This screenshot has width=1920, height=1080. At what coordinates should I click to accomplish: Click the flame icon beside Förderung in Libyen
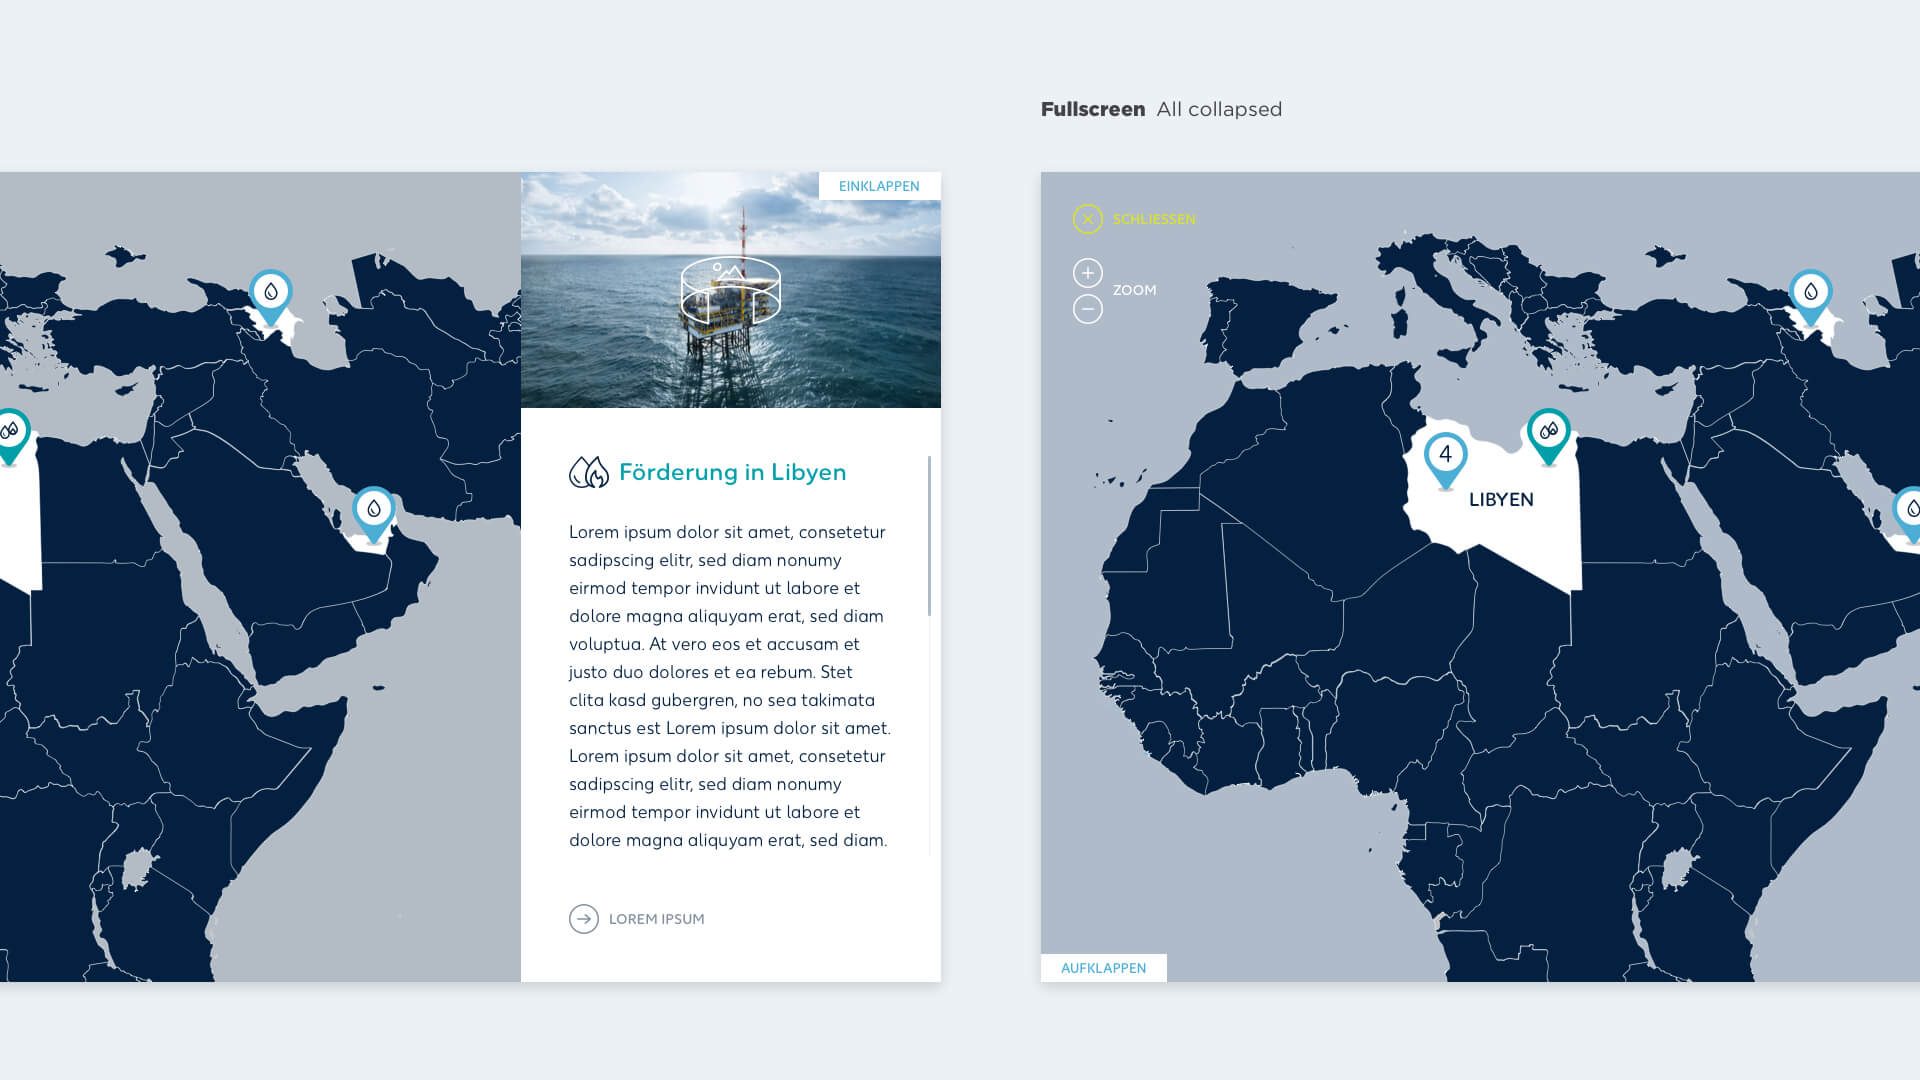tap(589, 472)
